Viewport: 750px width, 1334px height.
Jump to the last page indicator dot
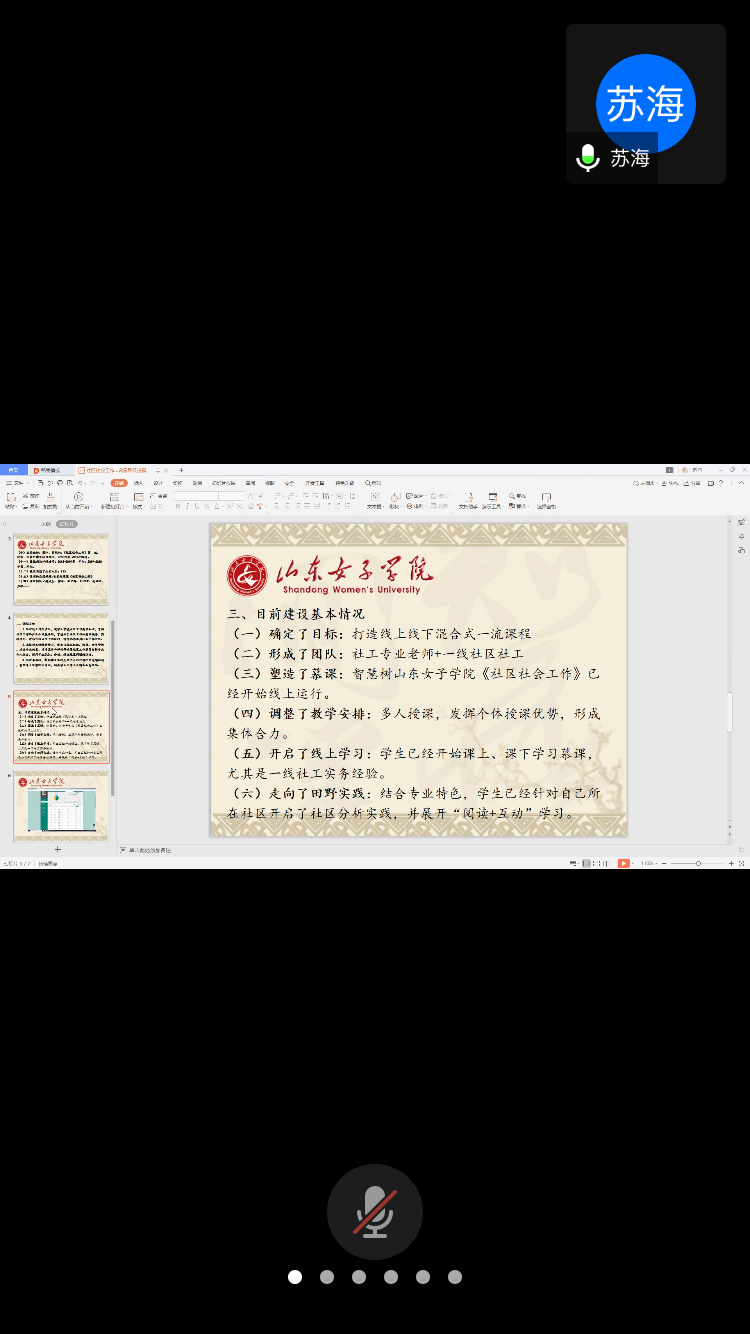(x=455, y=1277)
